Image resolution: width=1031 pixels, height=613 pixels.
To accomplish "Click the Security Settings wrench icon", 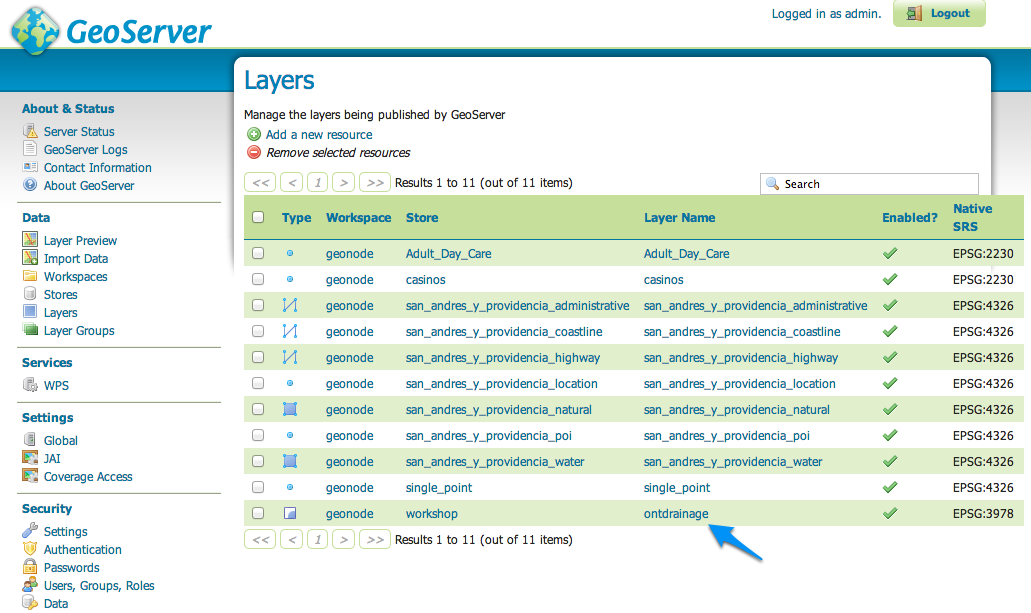I will pyautogui.click(x=30, y=530).
